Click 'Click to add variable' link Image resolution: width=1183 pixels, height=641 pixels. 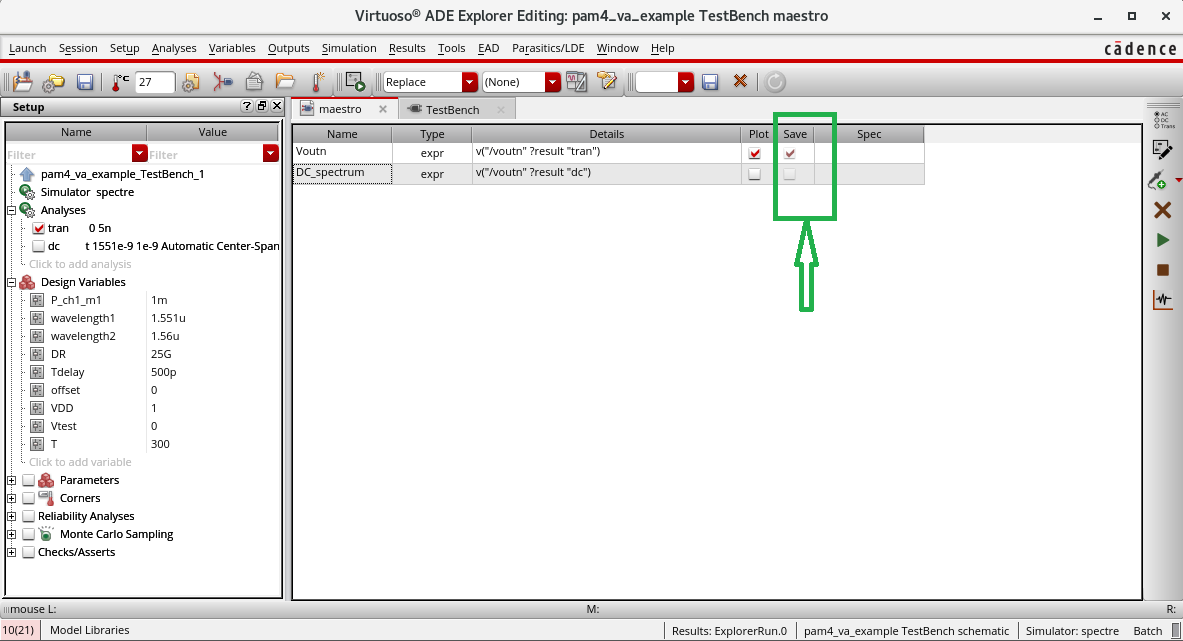point(80,462)
